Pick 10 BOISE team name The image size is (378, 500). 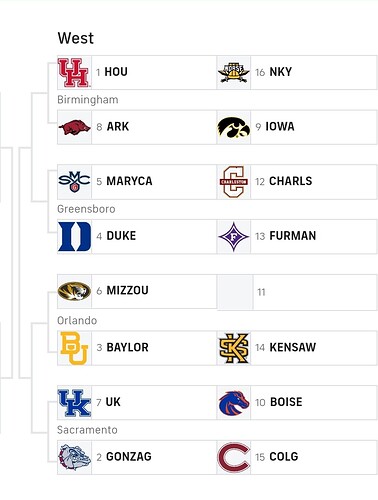(x=279, y=402)
